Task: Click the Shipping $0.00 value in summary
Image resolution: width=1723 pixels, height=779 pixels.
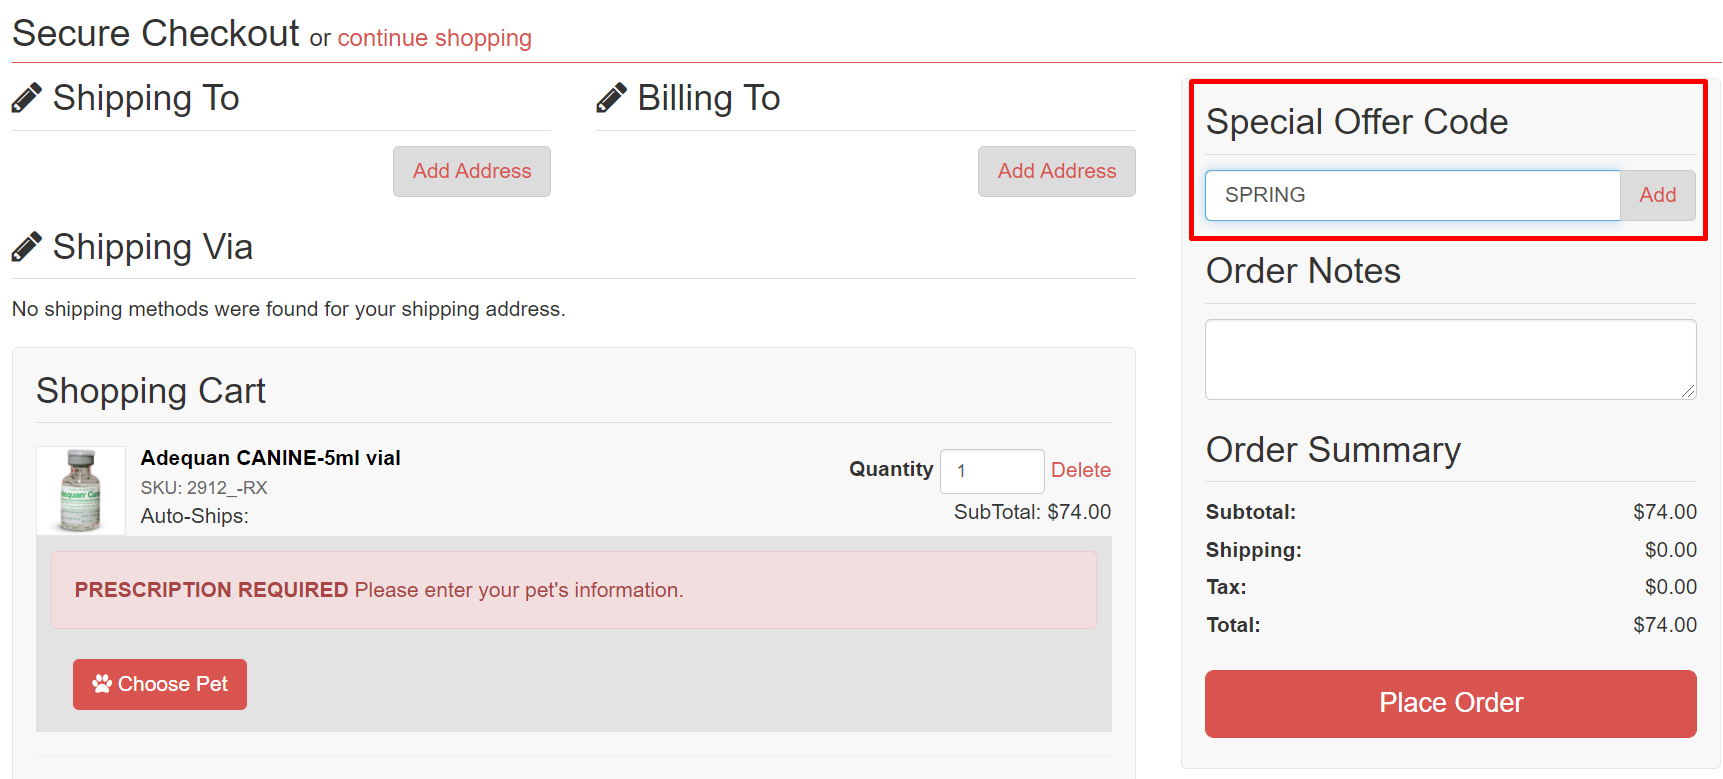Action: tap(1671, 550)
